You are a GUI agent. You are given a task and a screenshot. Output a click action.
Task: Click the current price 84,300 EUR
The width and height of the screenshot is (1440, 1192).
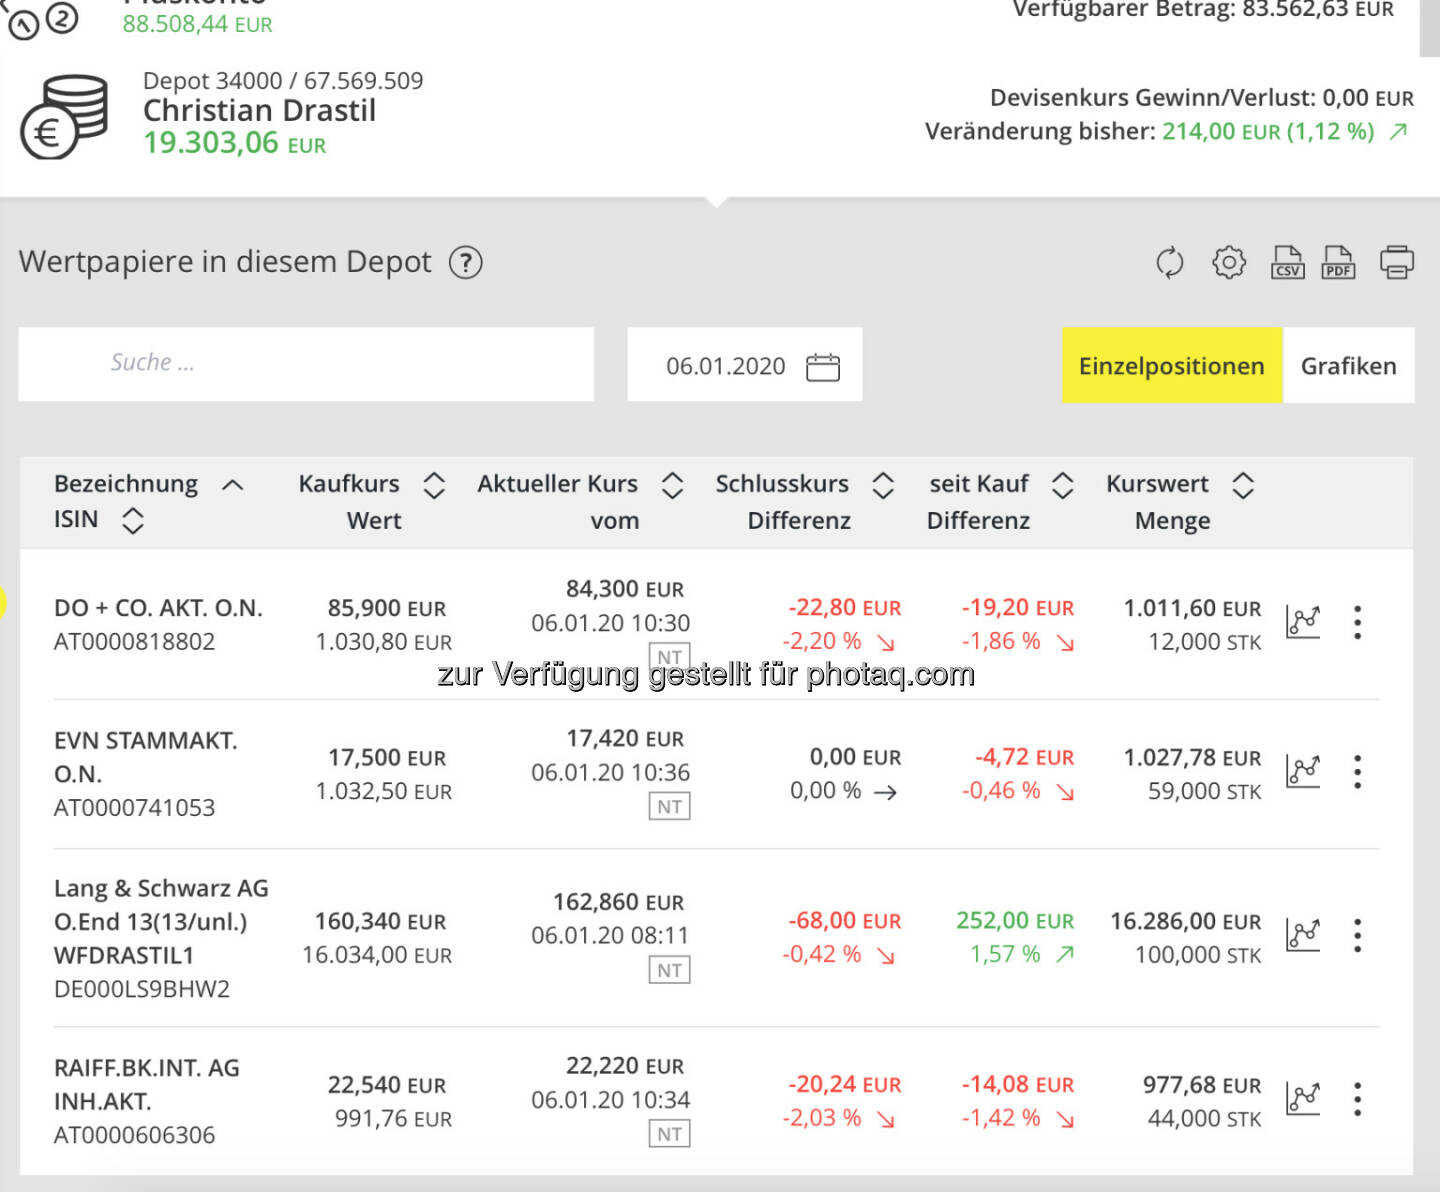pyautogui.click(x=625, y=589)
